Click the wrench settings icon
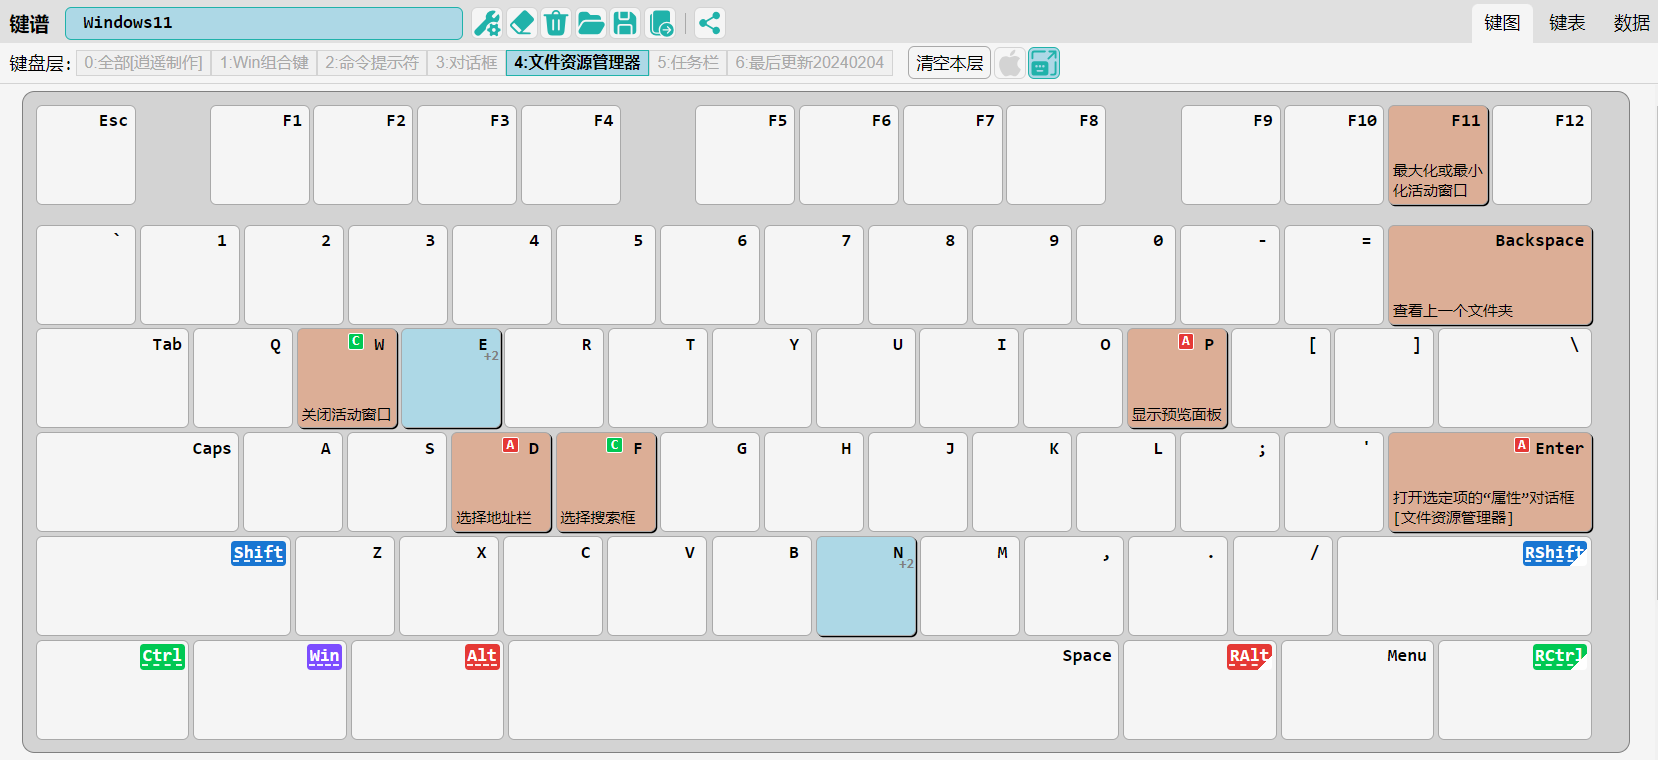The height and width of the screenshot is (760, 1658). [487, 23]
